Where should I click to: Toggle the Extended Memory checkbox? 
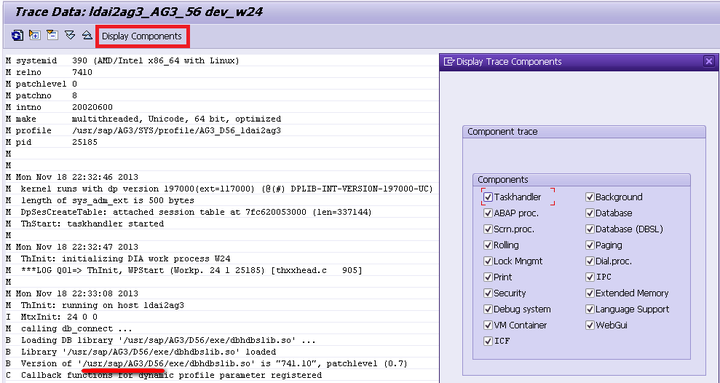pos(590,293)
